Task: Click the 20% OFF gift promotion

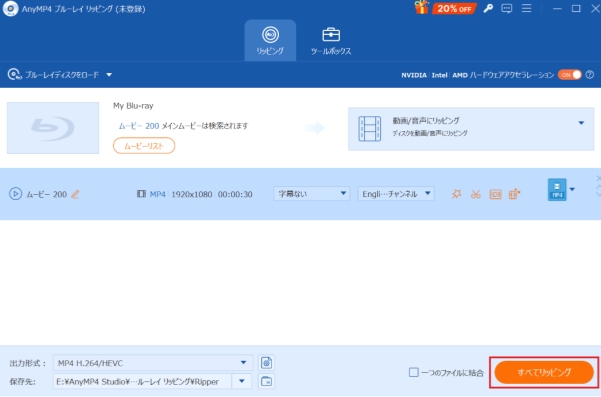Action: (445, 8)
